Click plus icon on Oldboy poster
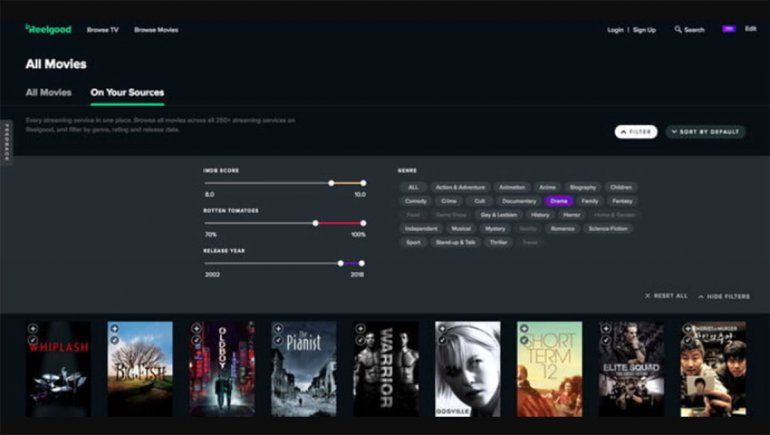This screenshot has height=435, width=770. click(x=196, y=328)
